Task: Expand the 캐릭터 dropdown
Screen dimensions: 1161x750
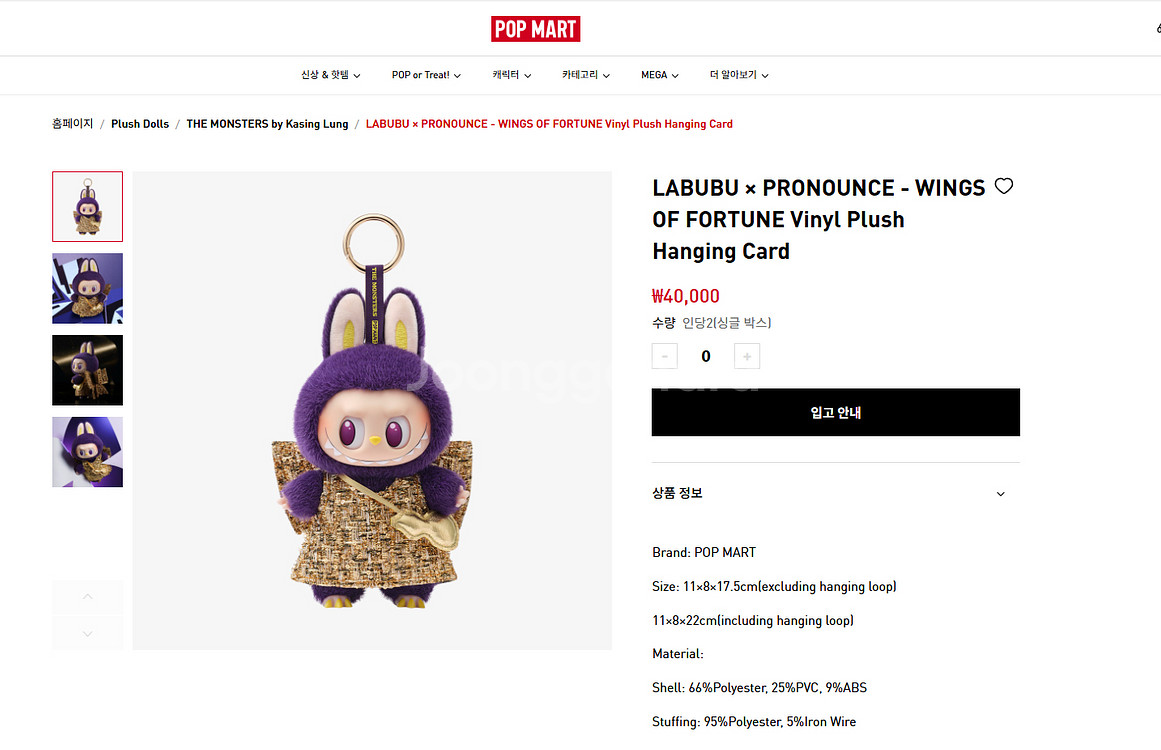Action: coord(512,75)
